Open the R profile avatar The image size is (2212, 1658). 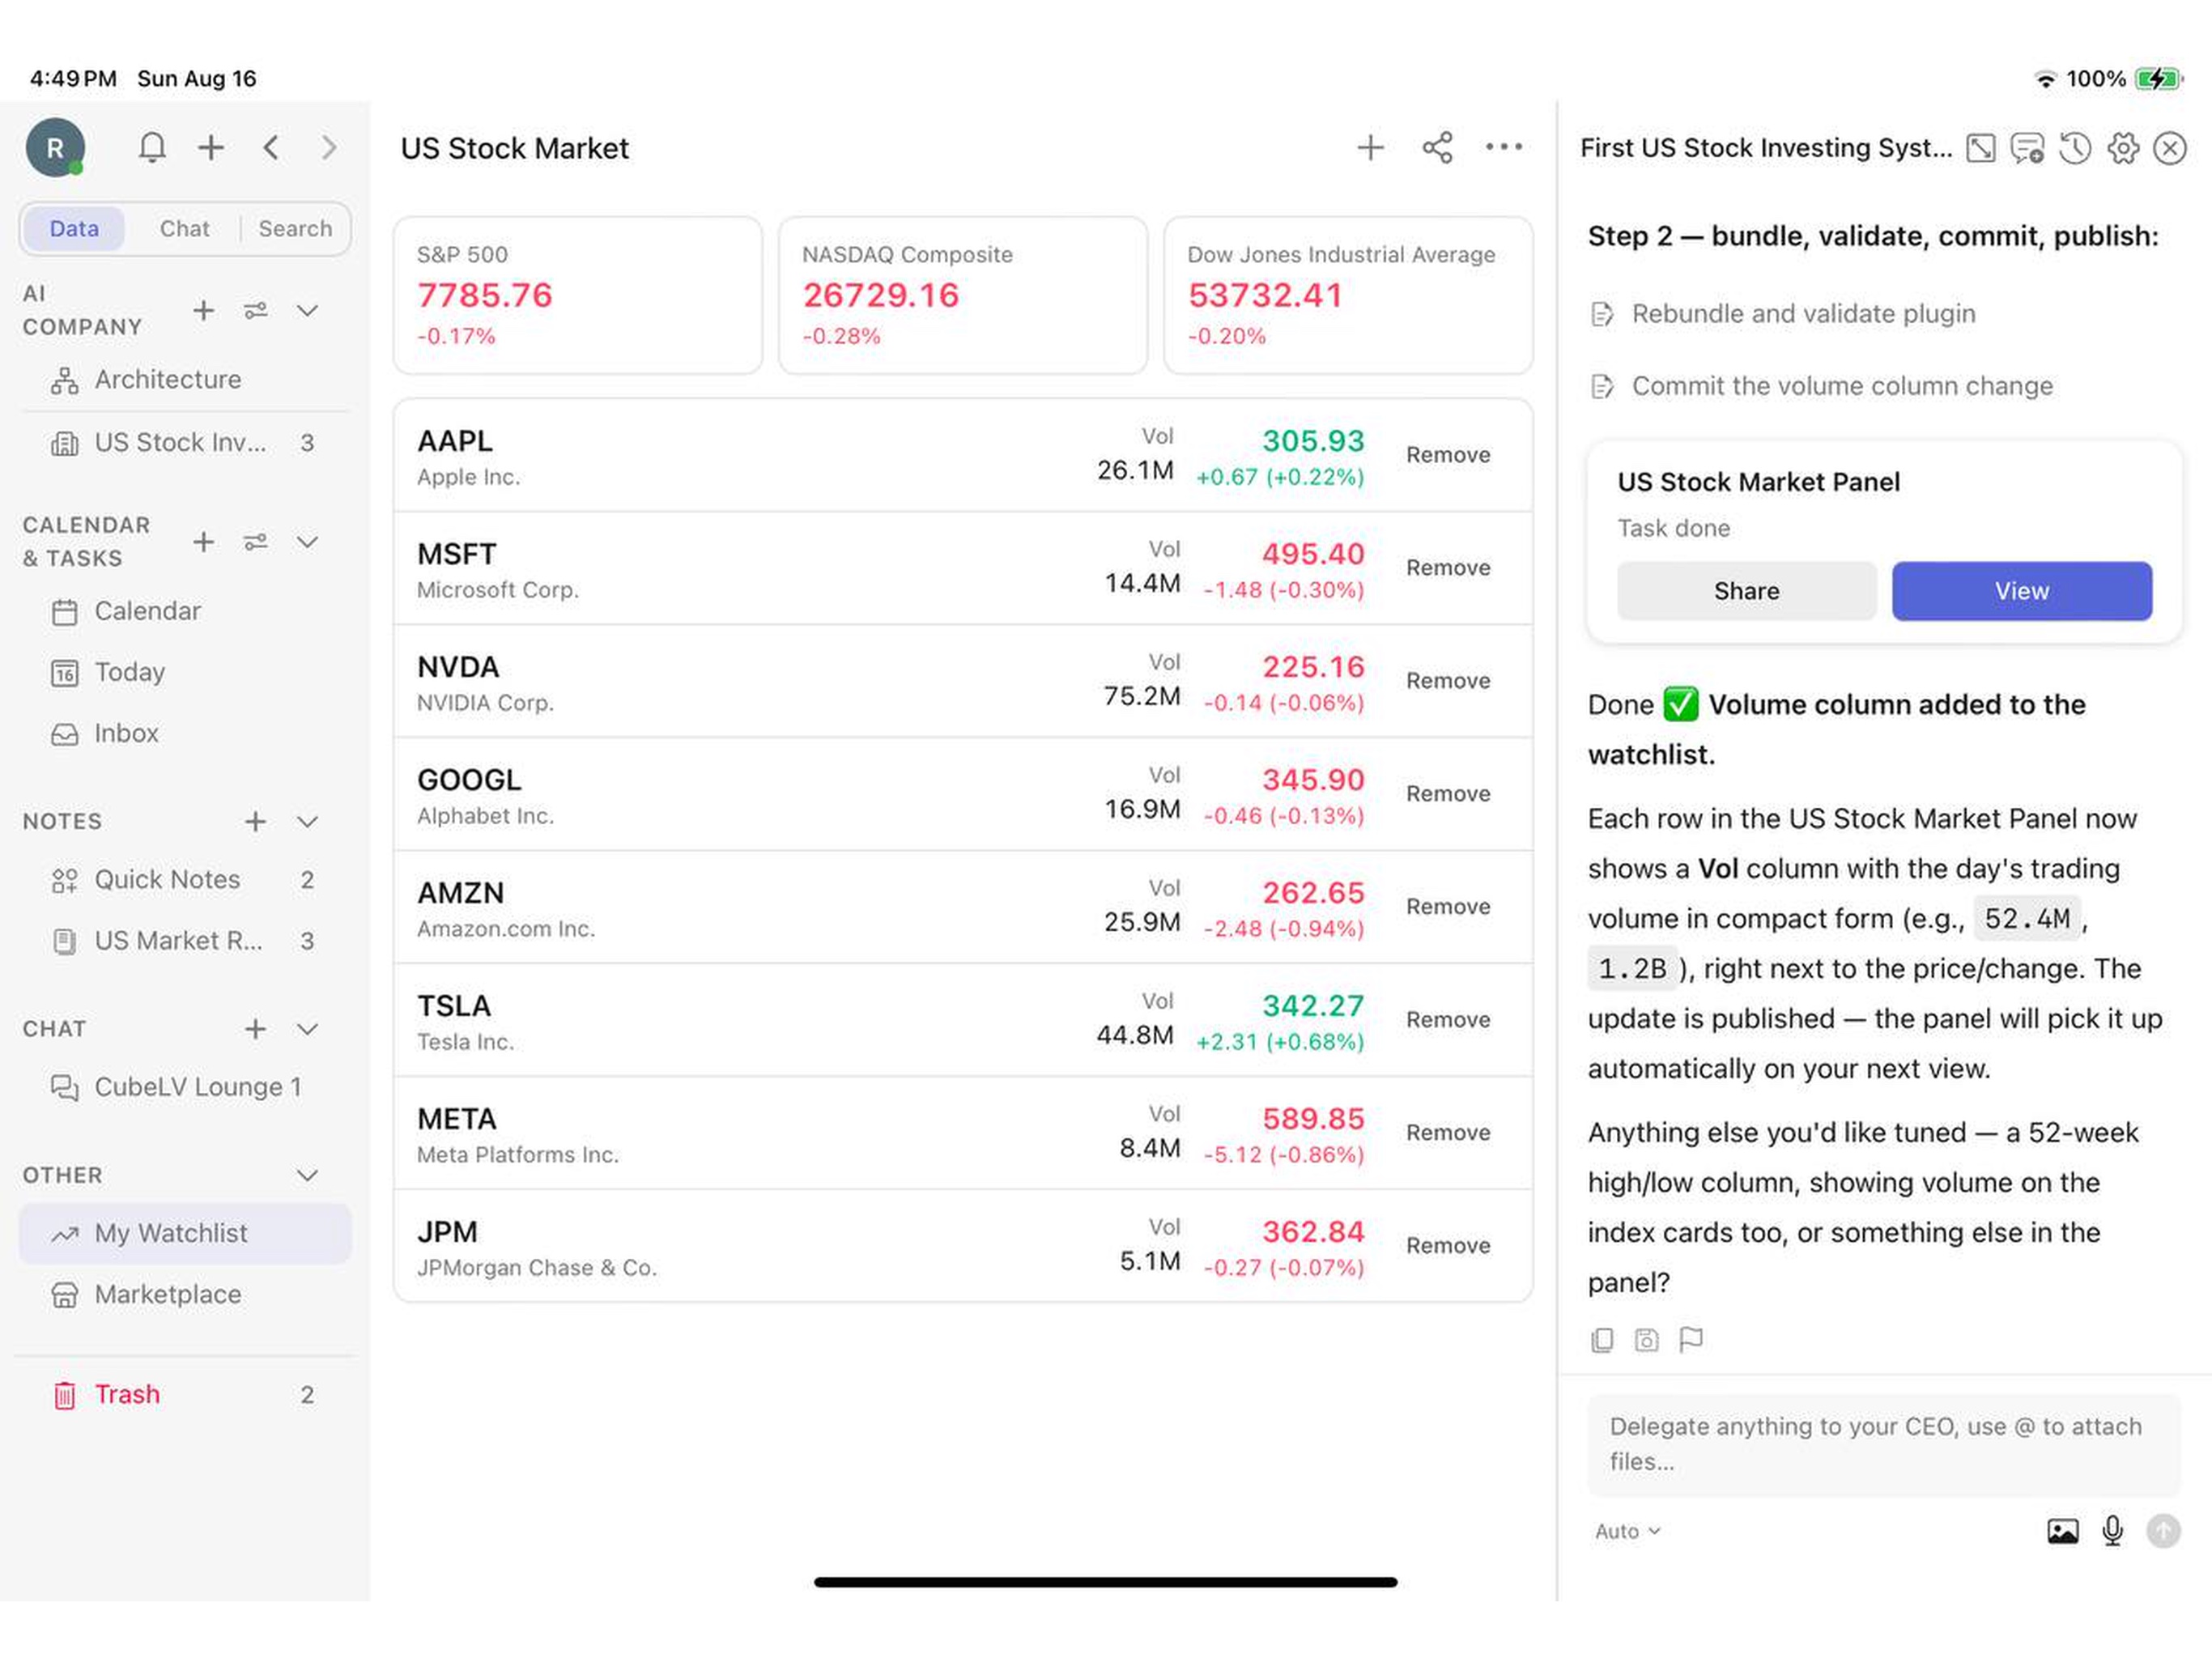click(55, 148)
